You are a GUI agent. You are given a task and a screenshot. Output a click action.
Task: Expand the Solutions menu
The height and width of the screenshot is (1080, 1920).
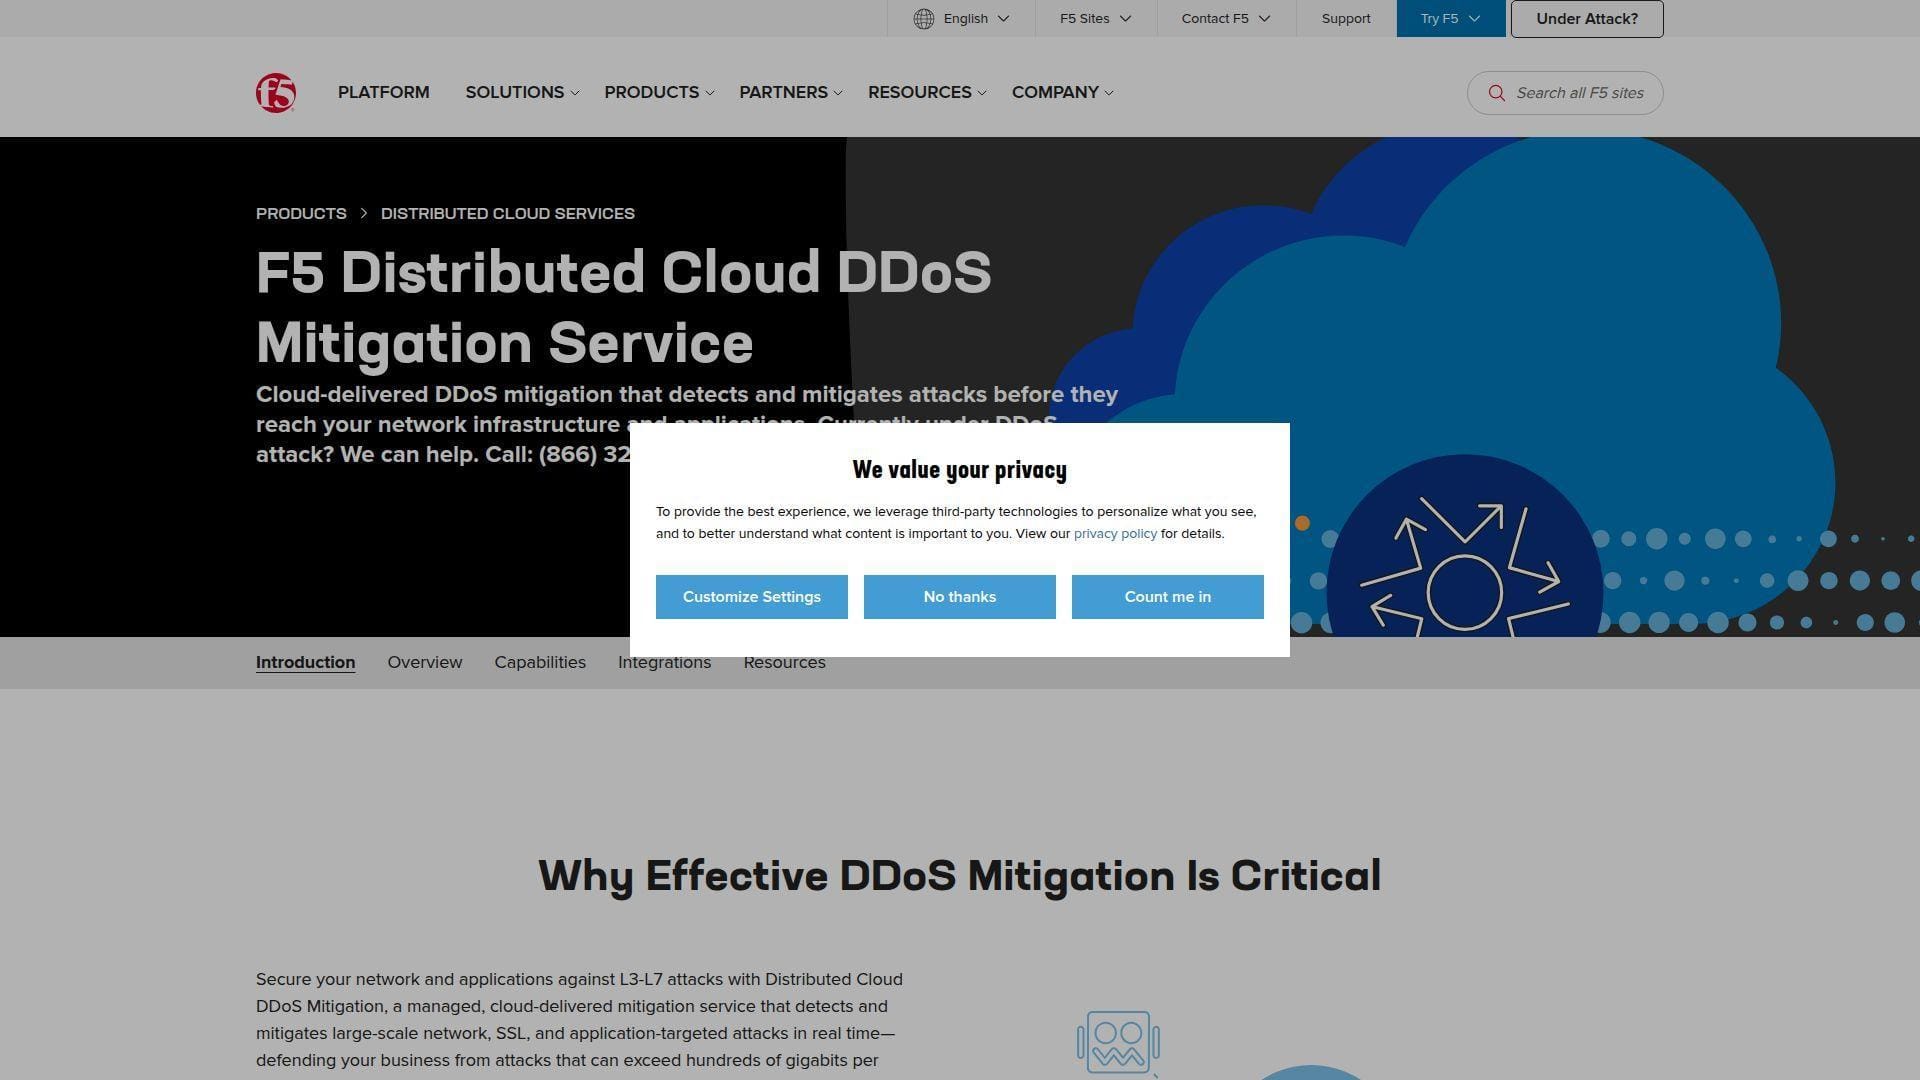click(x=522, y=92)
